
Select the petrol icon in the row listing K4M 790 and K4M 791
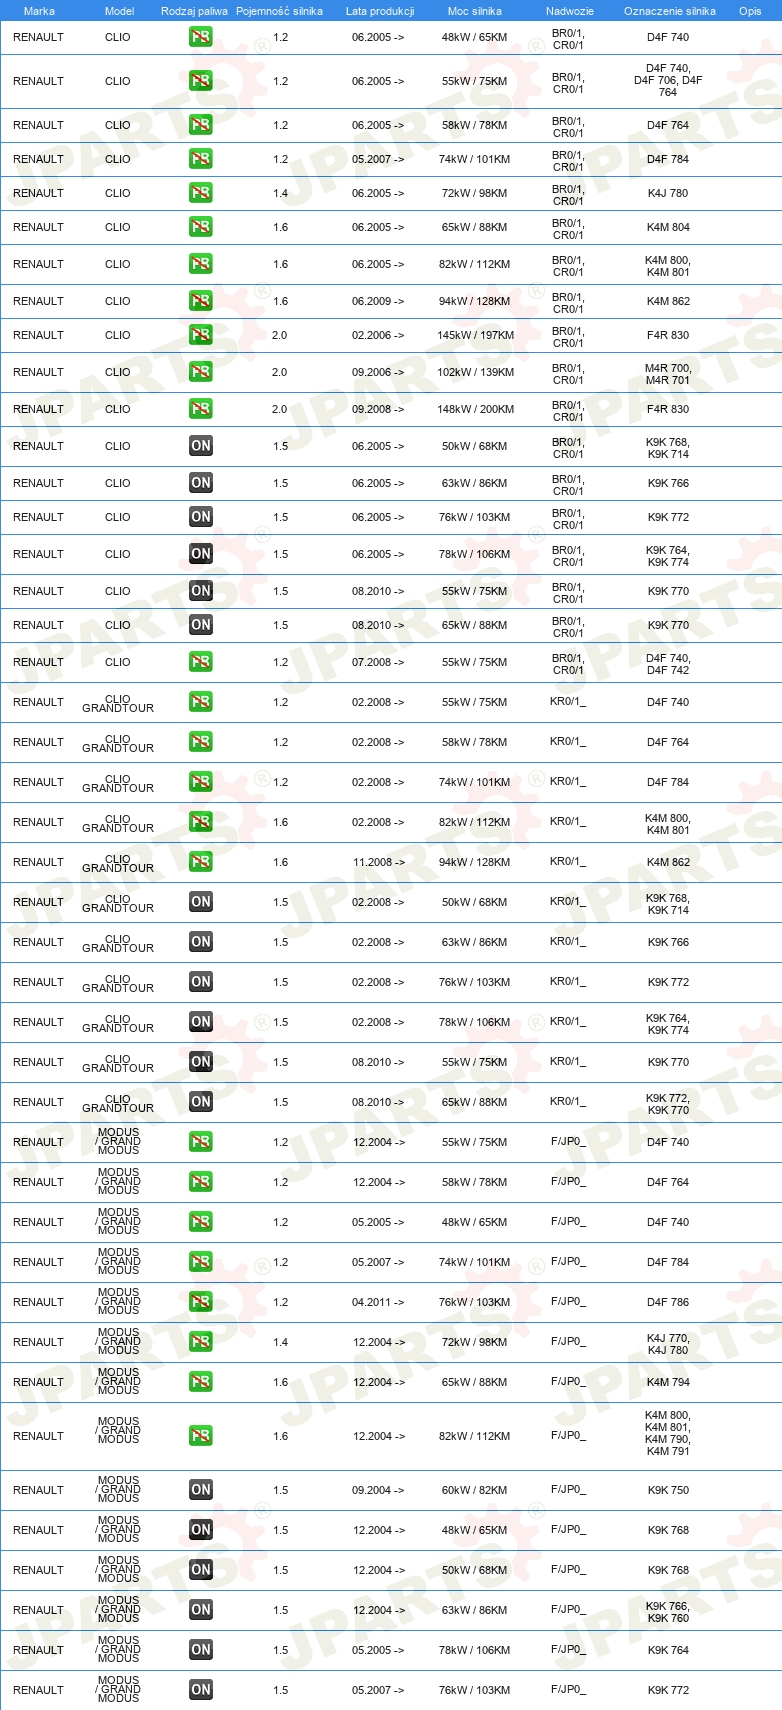[200, 1436]
